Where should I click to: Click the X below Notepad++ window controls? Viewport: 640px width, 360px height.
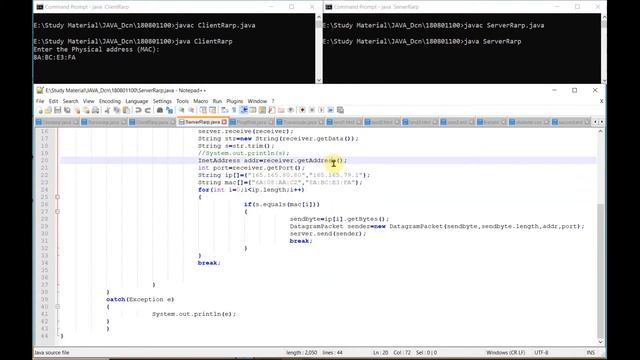(601, 101)
